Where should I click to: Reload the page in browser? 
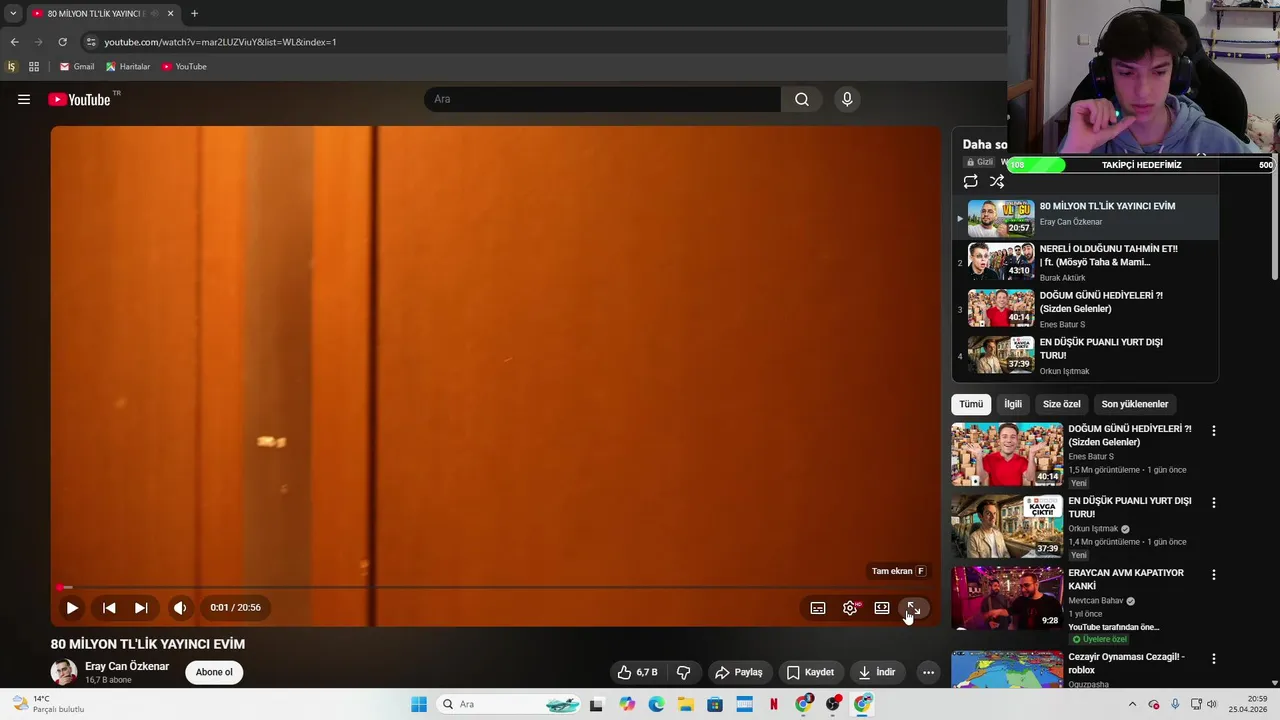(62, 42)
